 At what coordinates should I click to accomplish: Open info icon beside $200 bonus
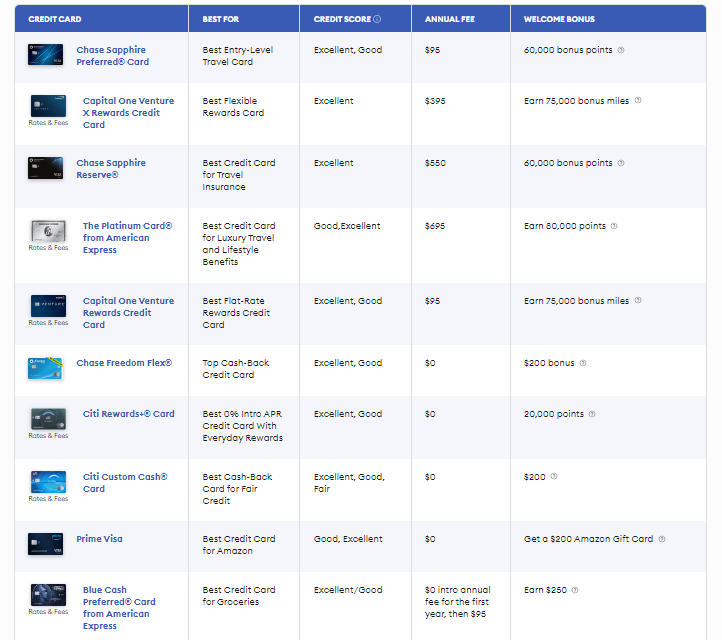[x=583, y=363]
